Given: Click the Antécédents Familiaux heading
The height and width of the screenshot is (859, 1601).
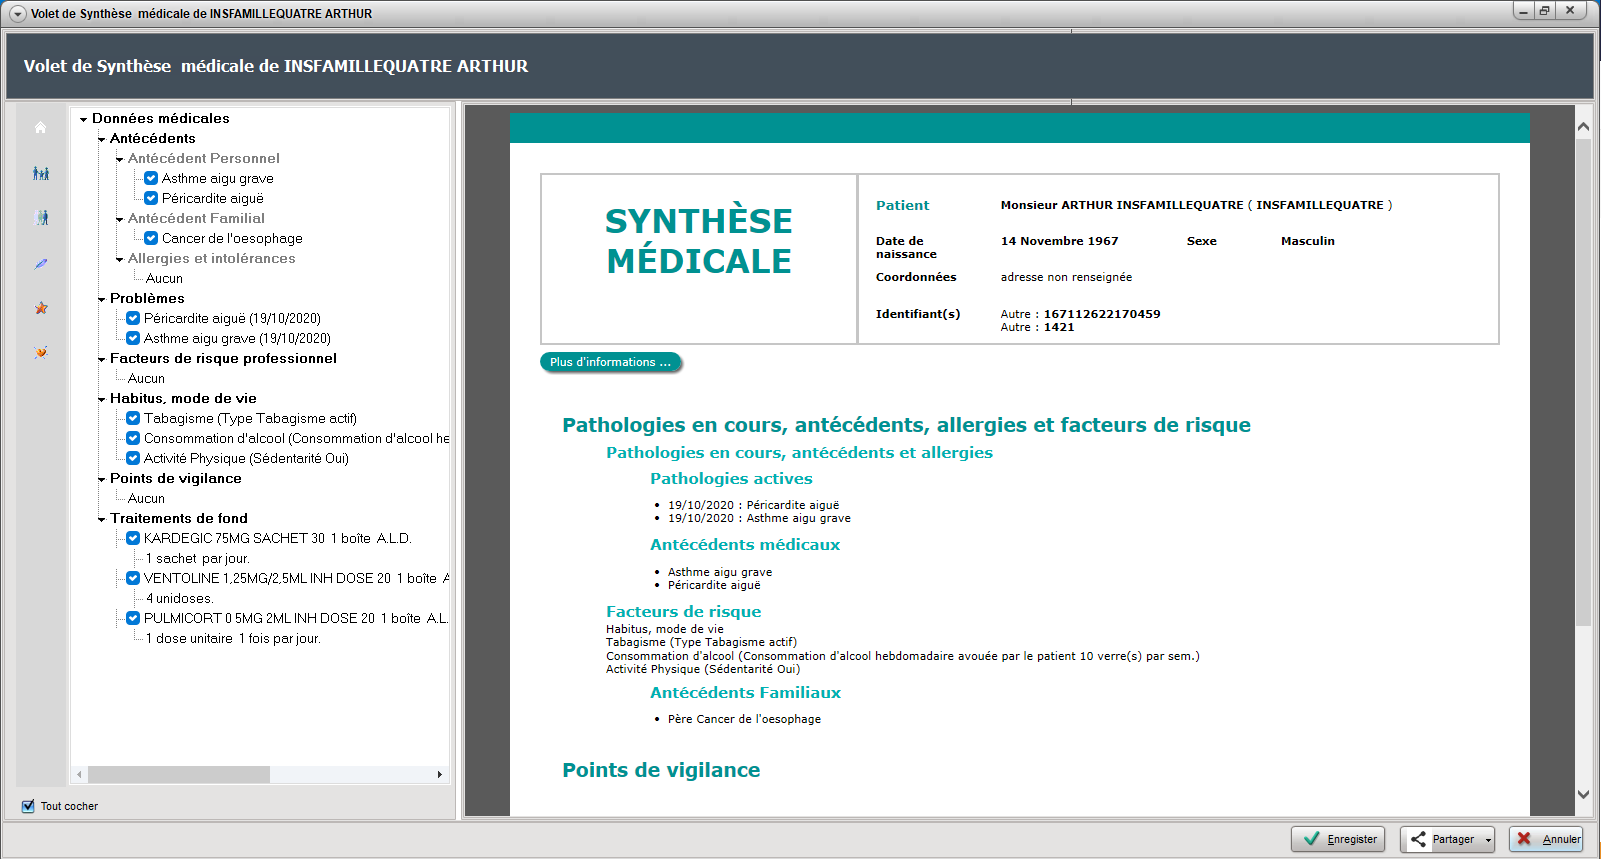Looking at the screenshot, I should point(745,693).
